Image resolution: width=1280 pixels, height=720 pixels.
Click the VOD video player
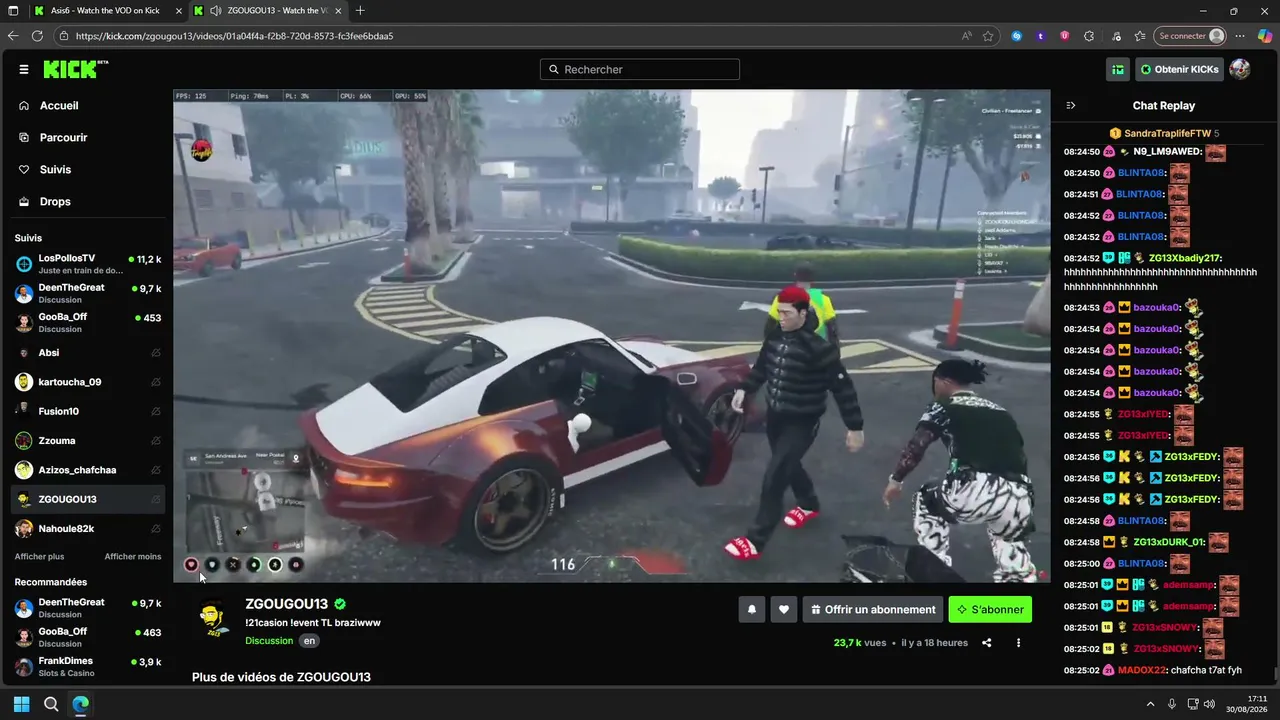612,336
